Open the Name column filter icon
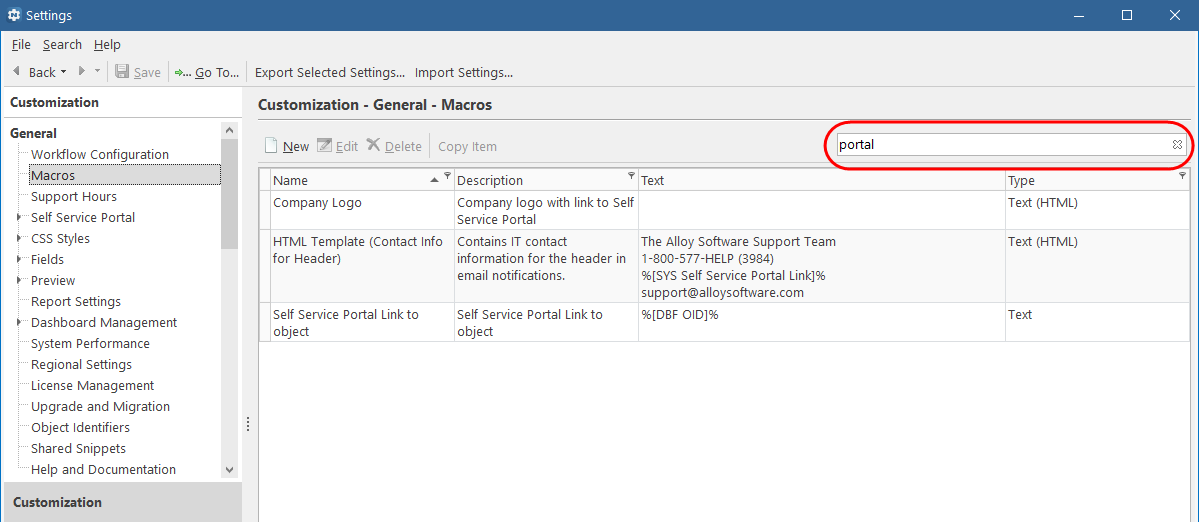1199x522 pixels. pyautogui.click(x=447, y=176)
